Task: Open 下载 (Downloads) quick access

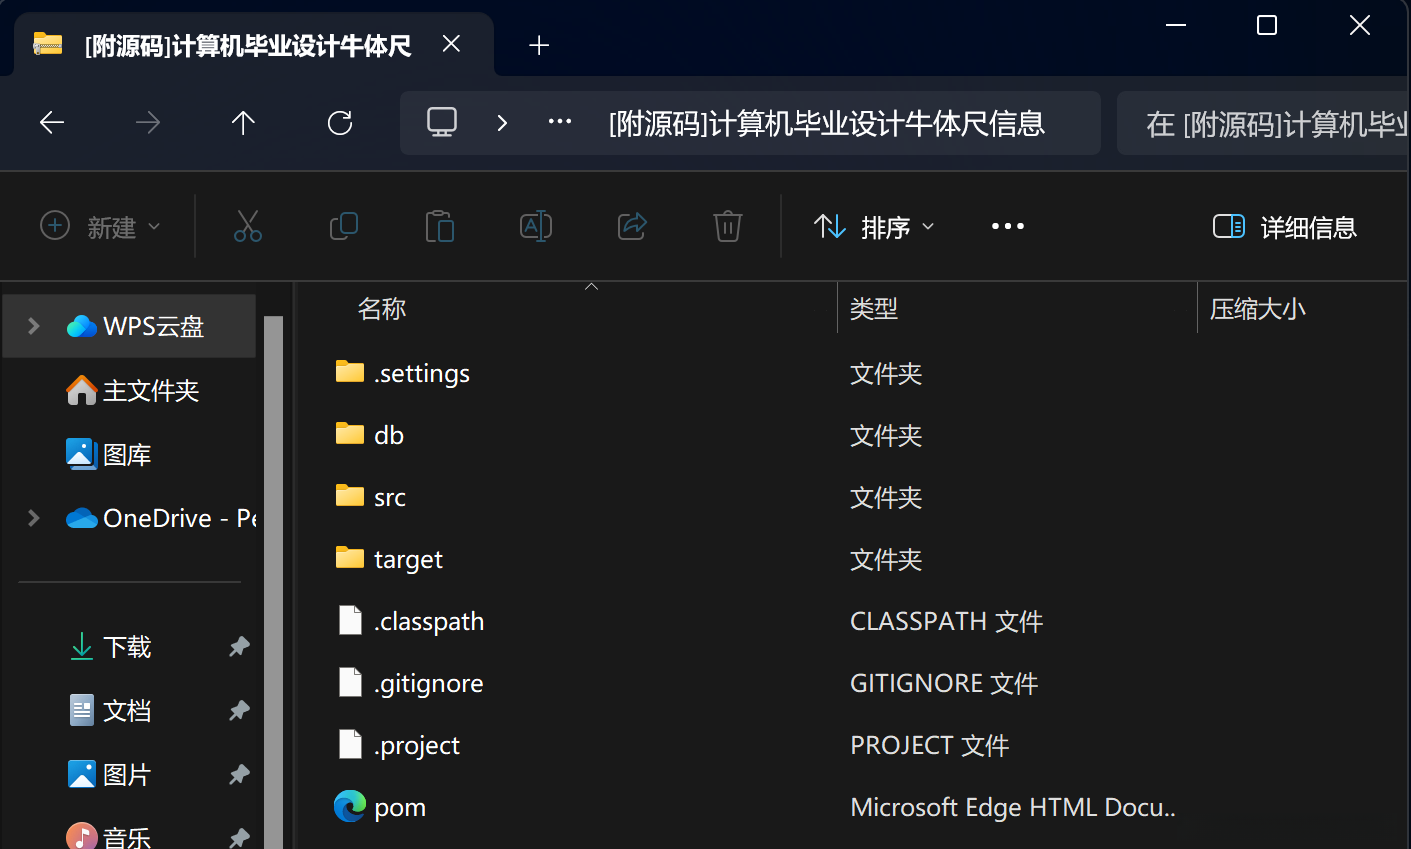Action: 110,647
